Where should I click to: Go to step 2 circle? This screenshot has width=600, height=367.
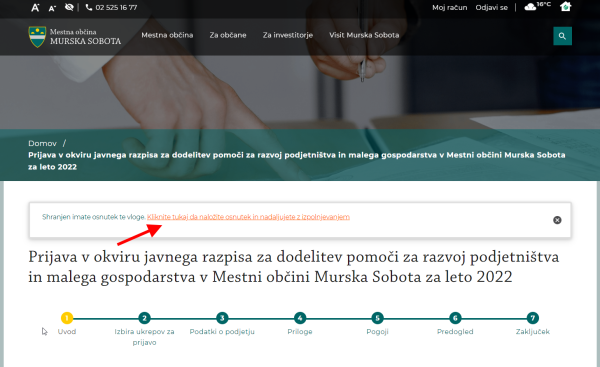[144, 318]
